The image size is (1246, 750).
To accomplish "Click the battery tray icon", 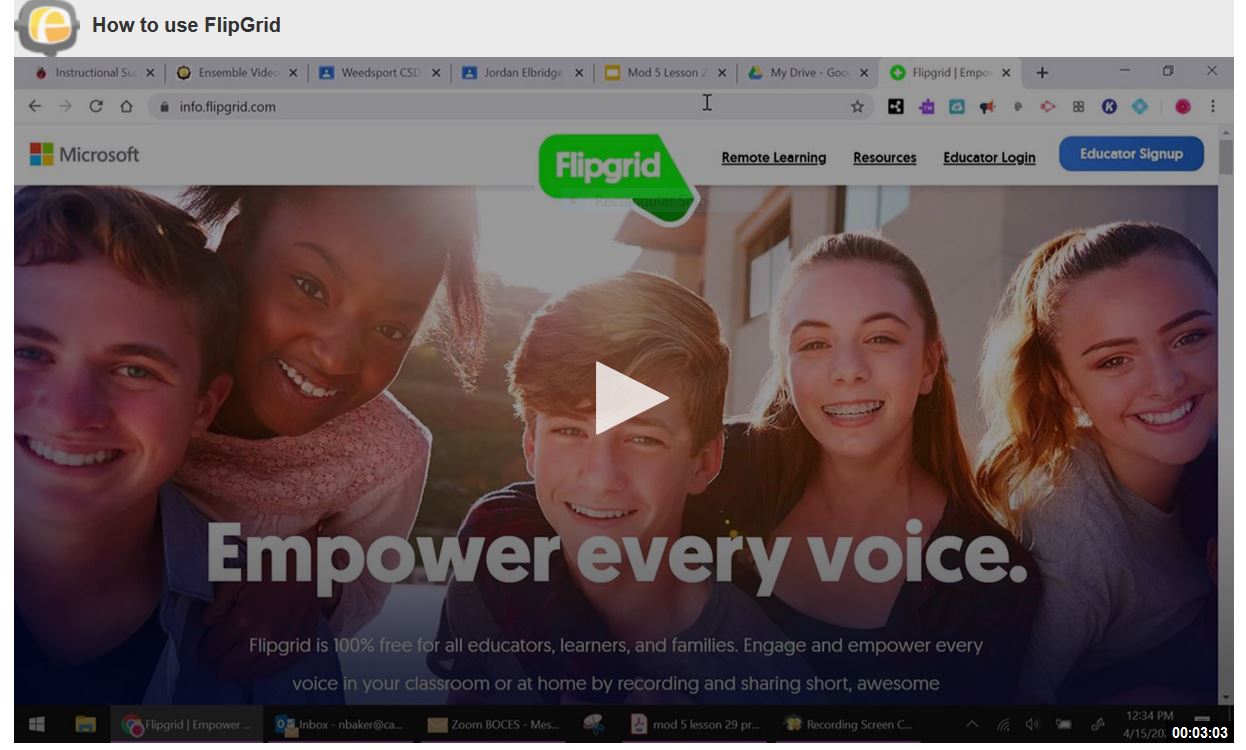I will (1064, 724).
